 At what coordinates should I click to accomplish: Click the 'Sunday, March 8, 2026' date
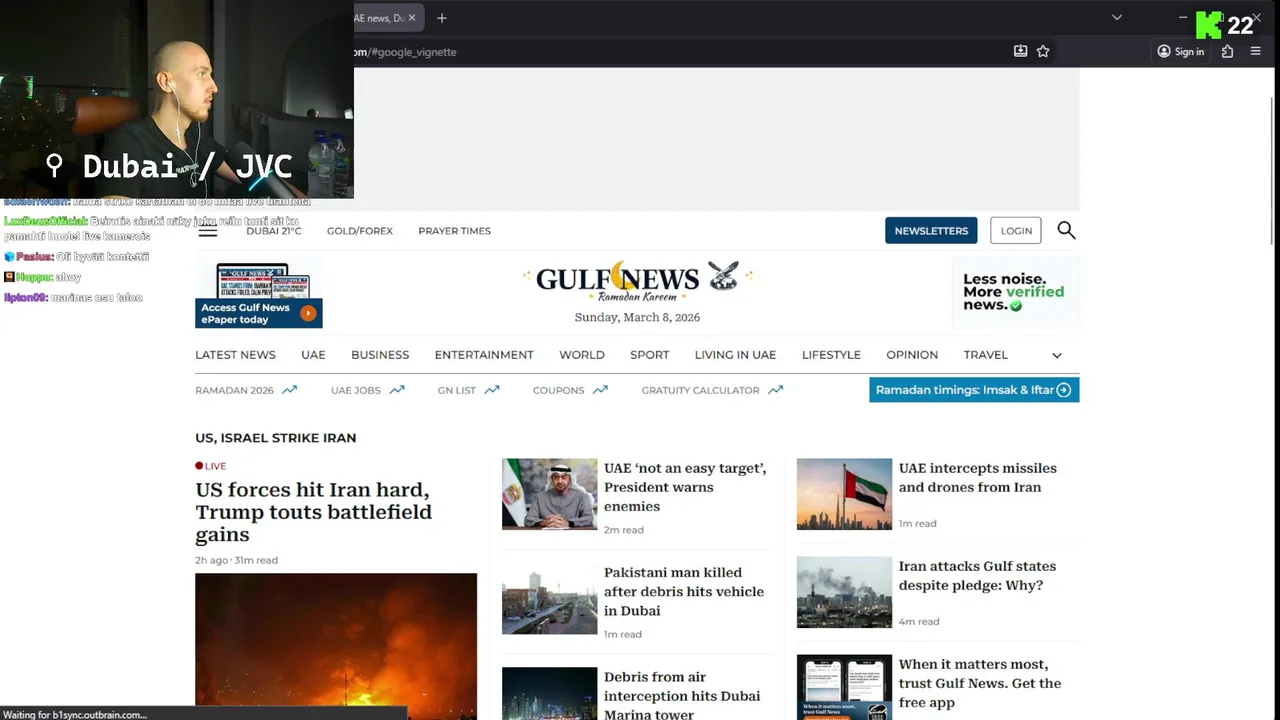[x=637, y=317]
